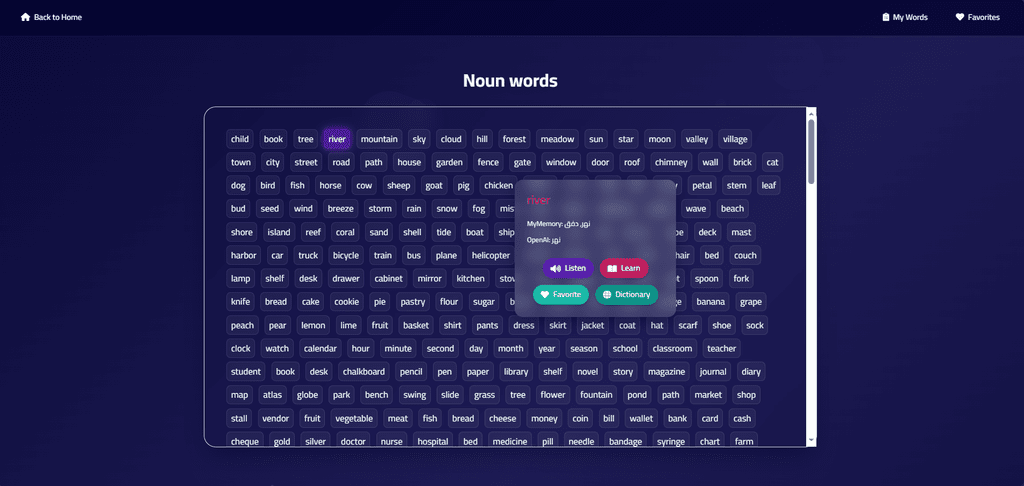Select the word 'village'

click(x=735, y=139)
